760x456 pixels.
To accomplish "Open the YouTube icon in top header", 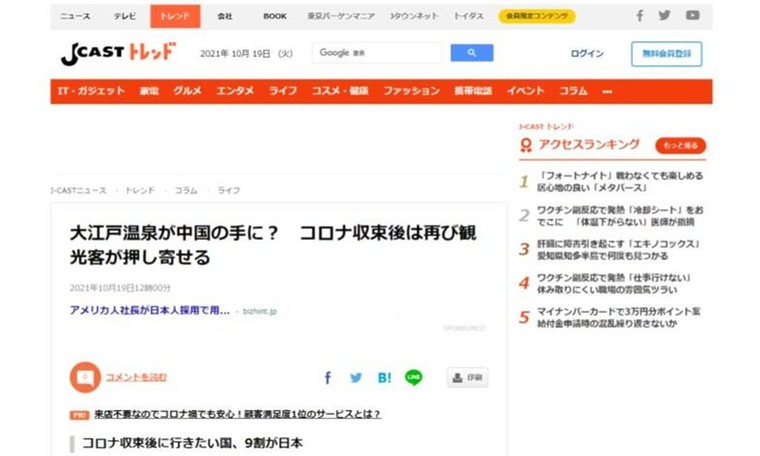I will click(693, 16).
